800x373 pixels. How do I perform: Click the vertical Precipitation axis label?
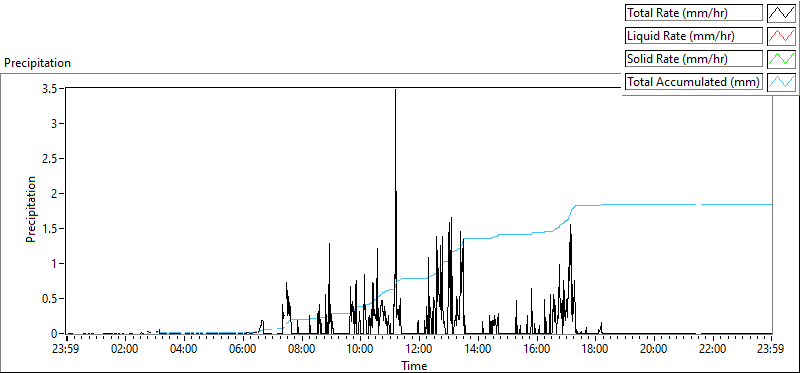[31, 210]
